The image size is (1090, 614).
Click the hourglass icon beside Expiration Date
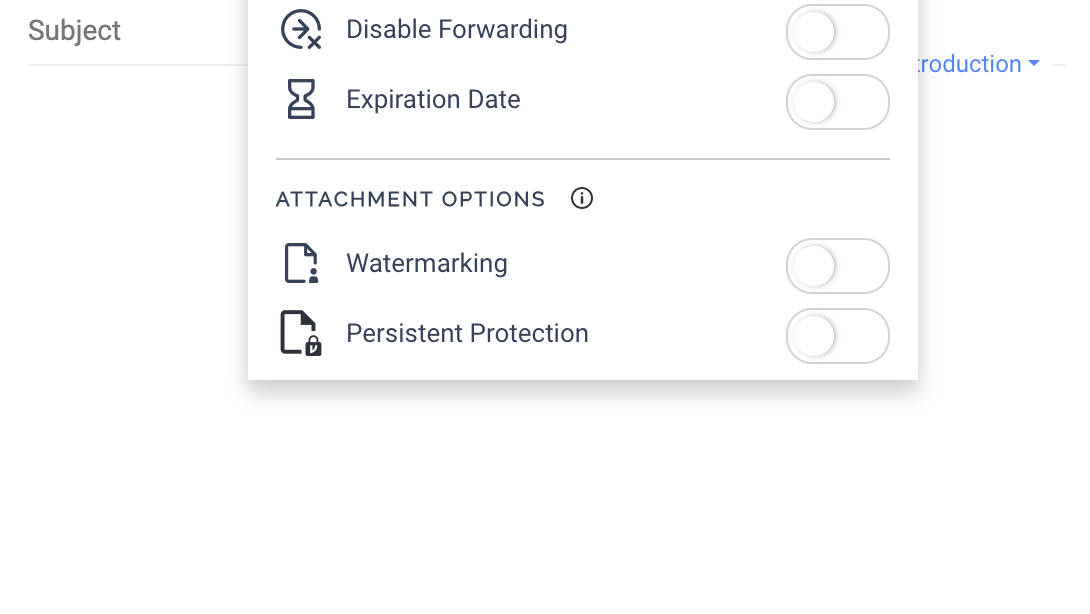point(301,99)
